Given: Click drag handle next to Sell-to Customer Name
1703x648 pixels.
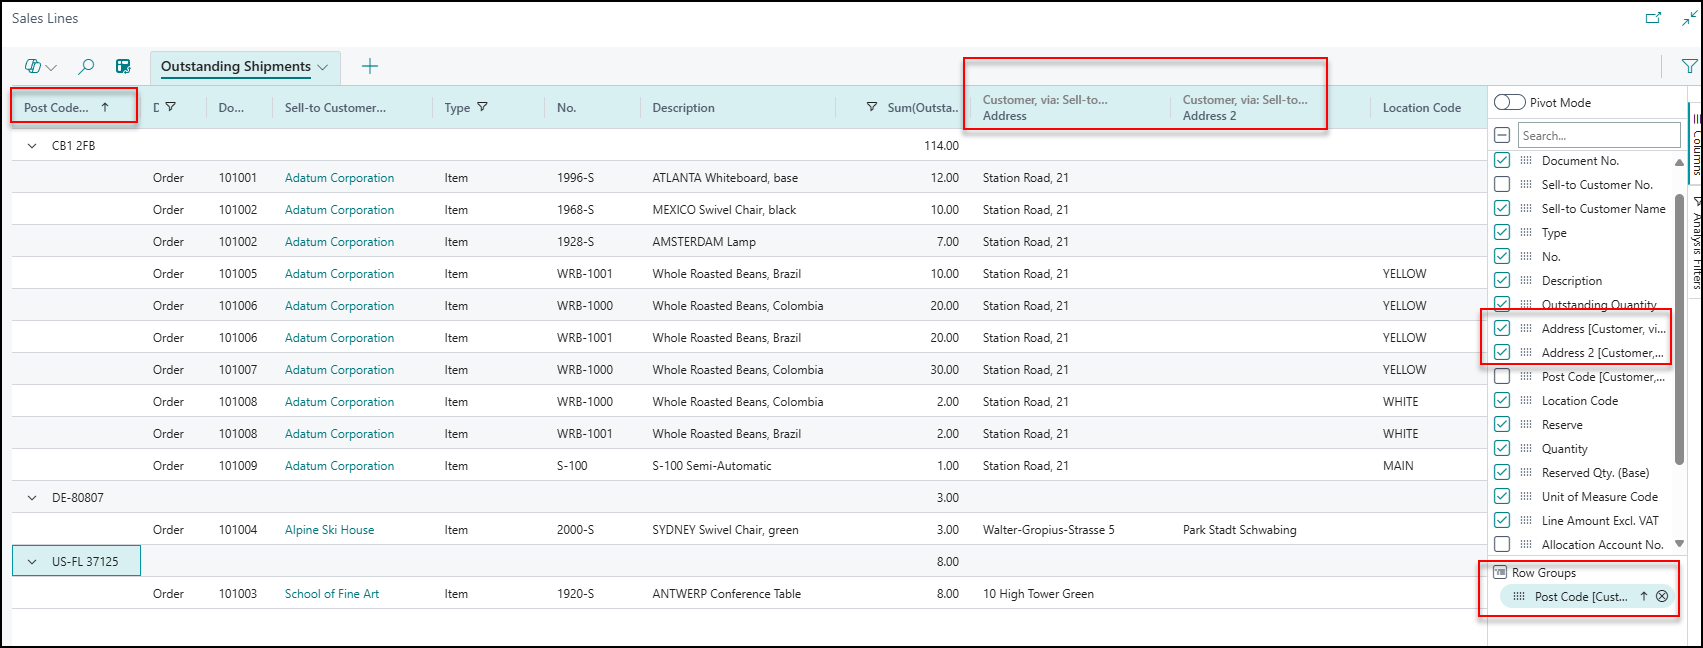Looking at the screenshot, I should pos(1526,208).
